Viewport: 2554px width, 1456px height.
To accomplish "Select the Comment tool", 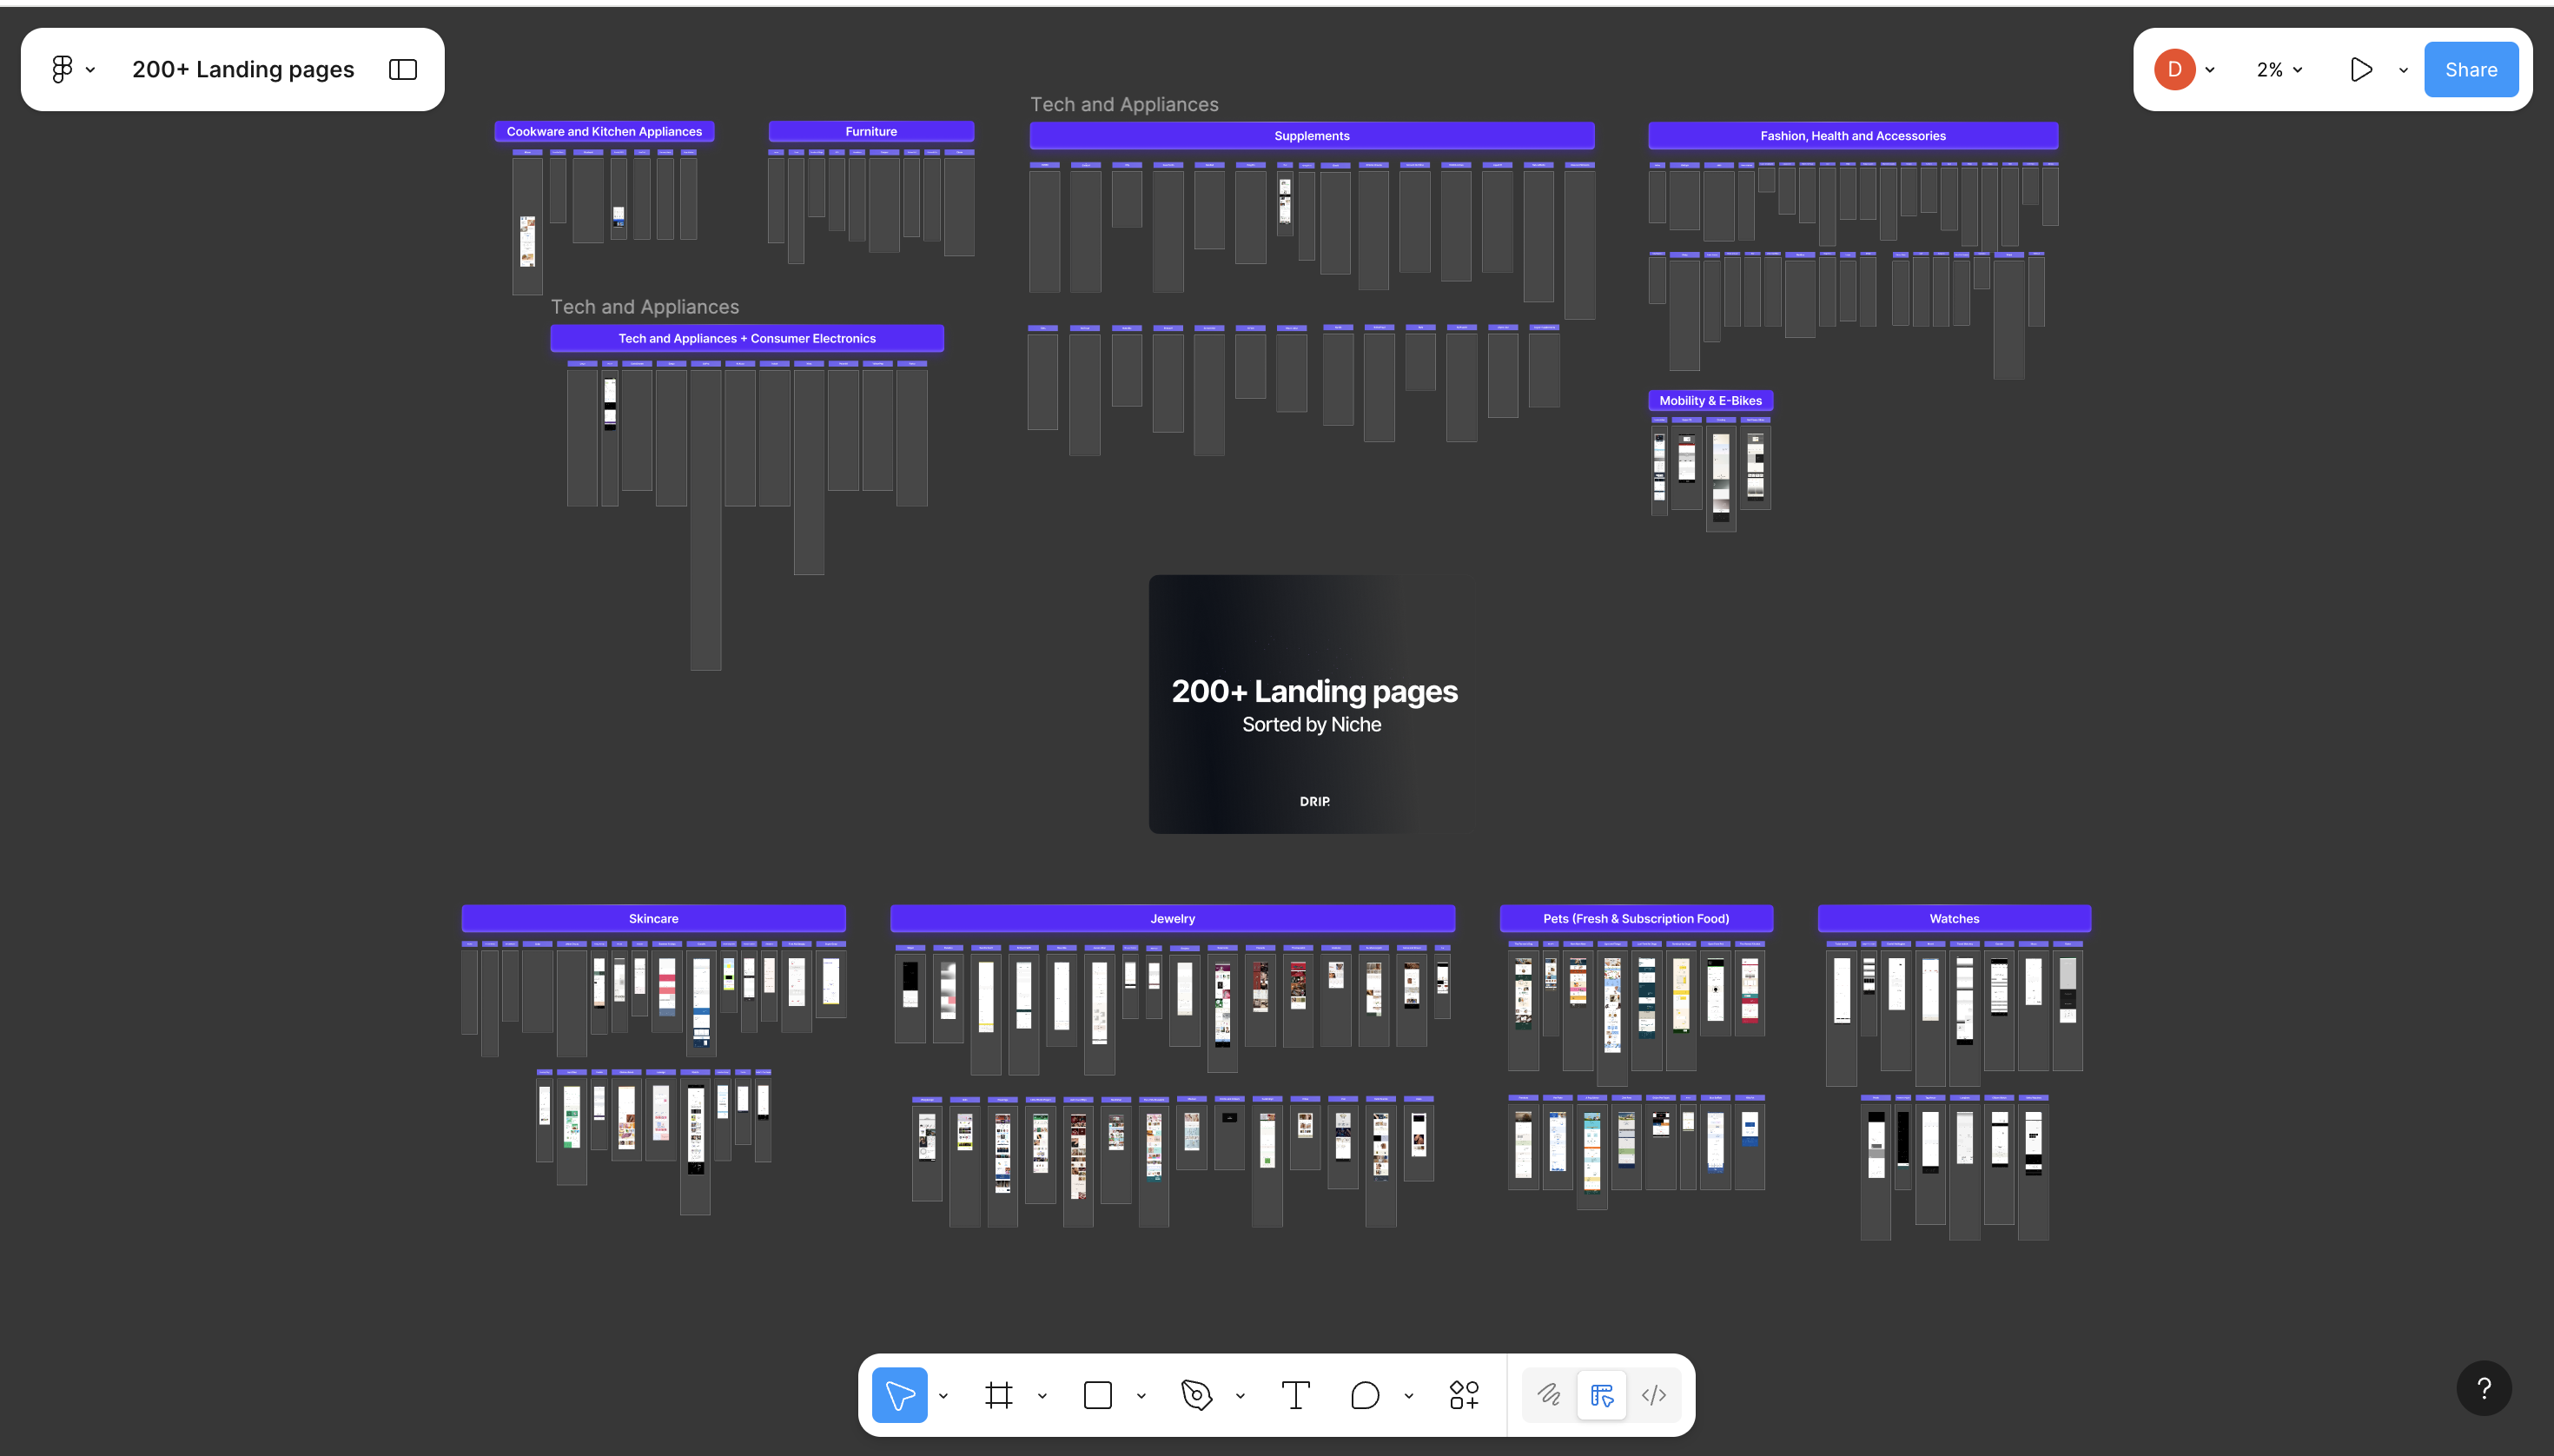I will (1365, 1395).
